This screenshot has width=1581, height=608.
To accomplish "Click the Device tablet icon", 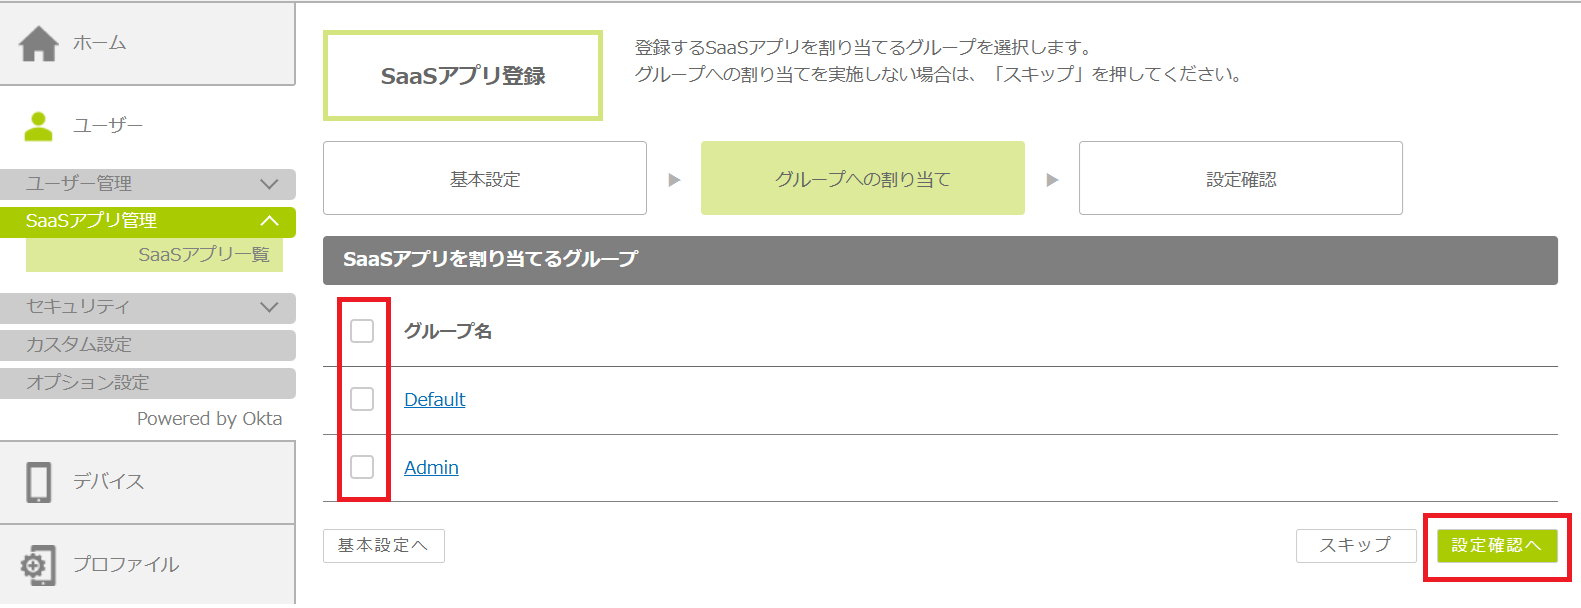I will (x=39, y=482).
